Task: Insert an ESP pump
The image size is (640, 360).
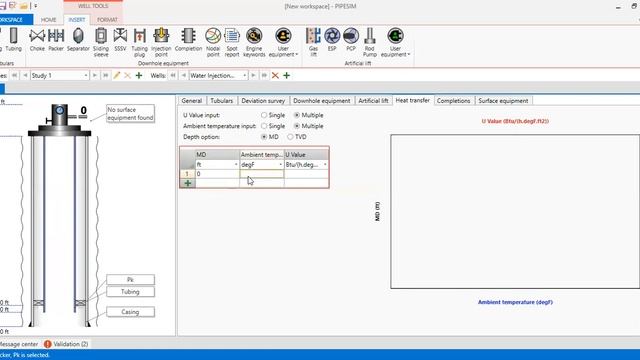Action: [332, 40]
